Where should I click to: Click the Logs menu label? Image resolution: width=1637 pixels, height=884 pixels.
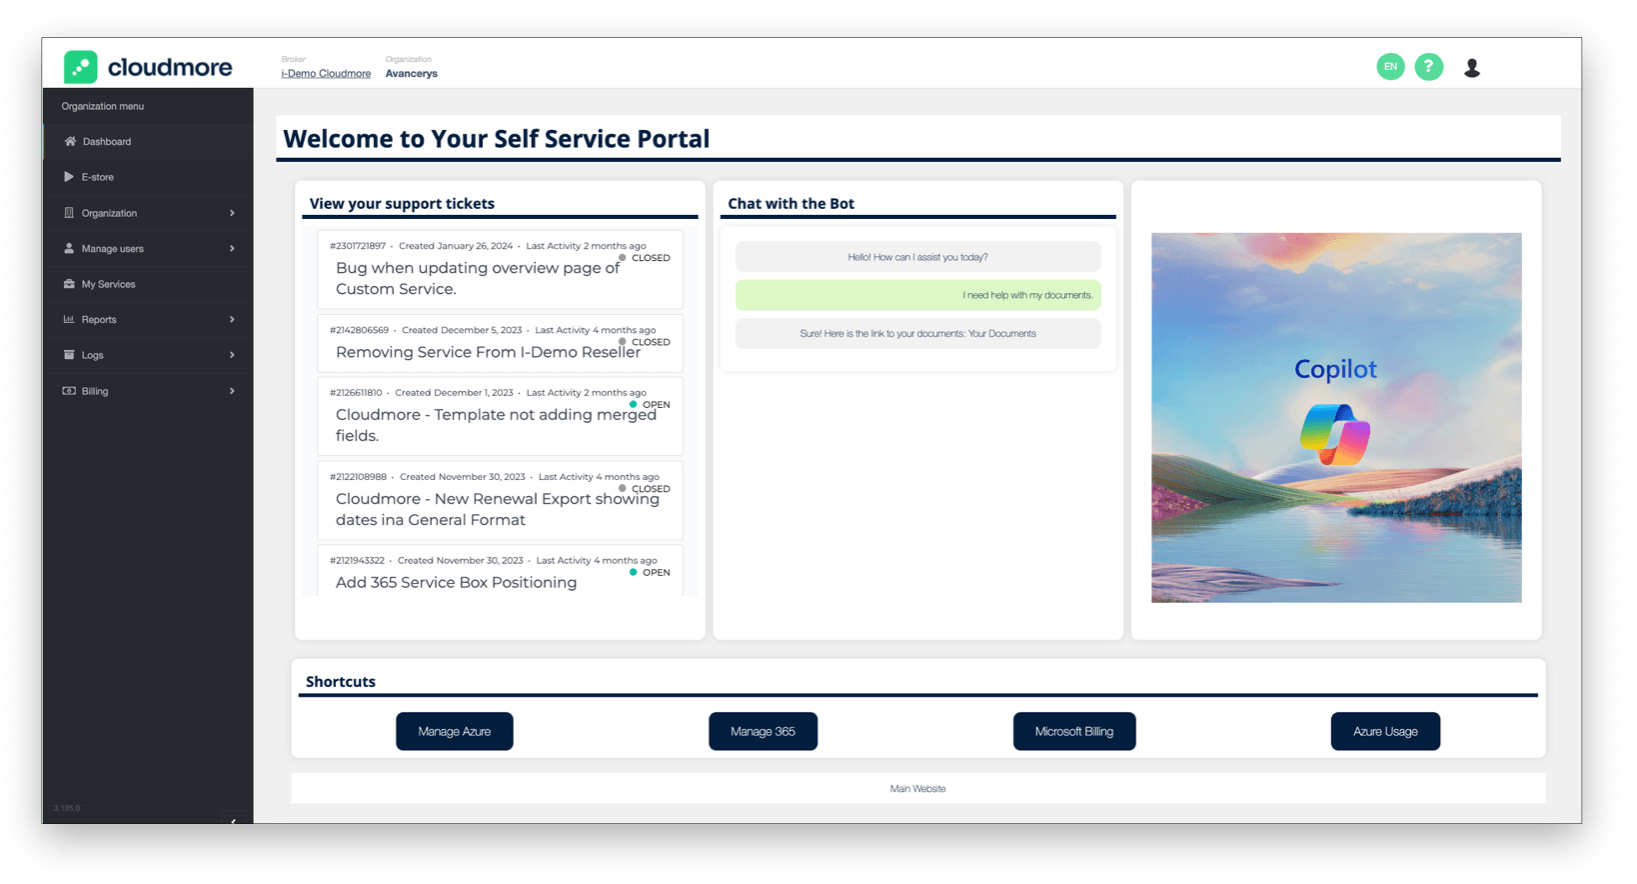[x=92, y=356]
